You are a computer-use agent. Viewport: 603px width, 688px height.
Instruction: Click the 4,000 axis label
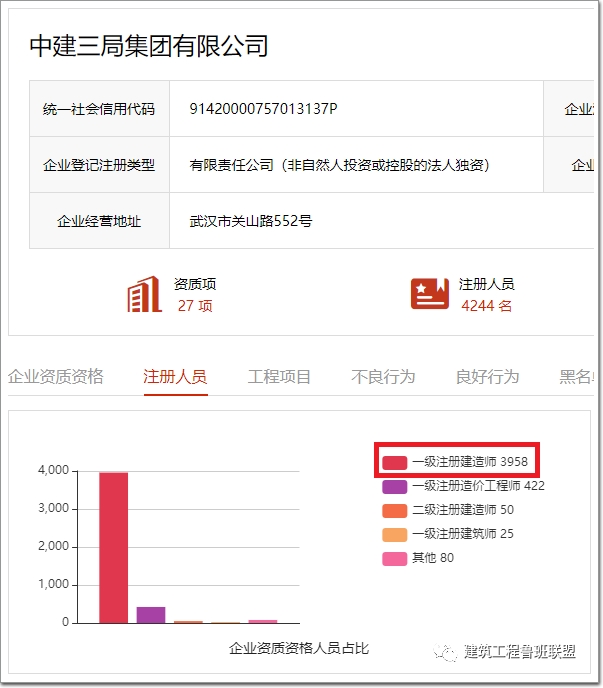click(54, 471)
